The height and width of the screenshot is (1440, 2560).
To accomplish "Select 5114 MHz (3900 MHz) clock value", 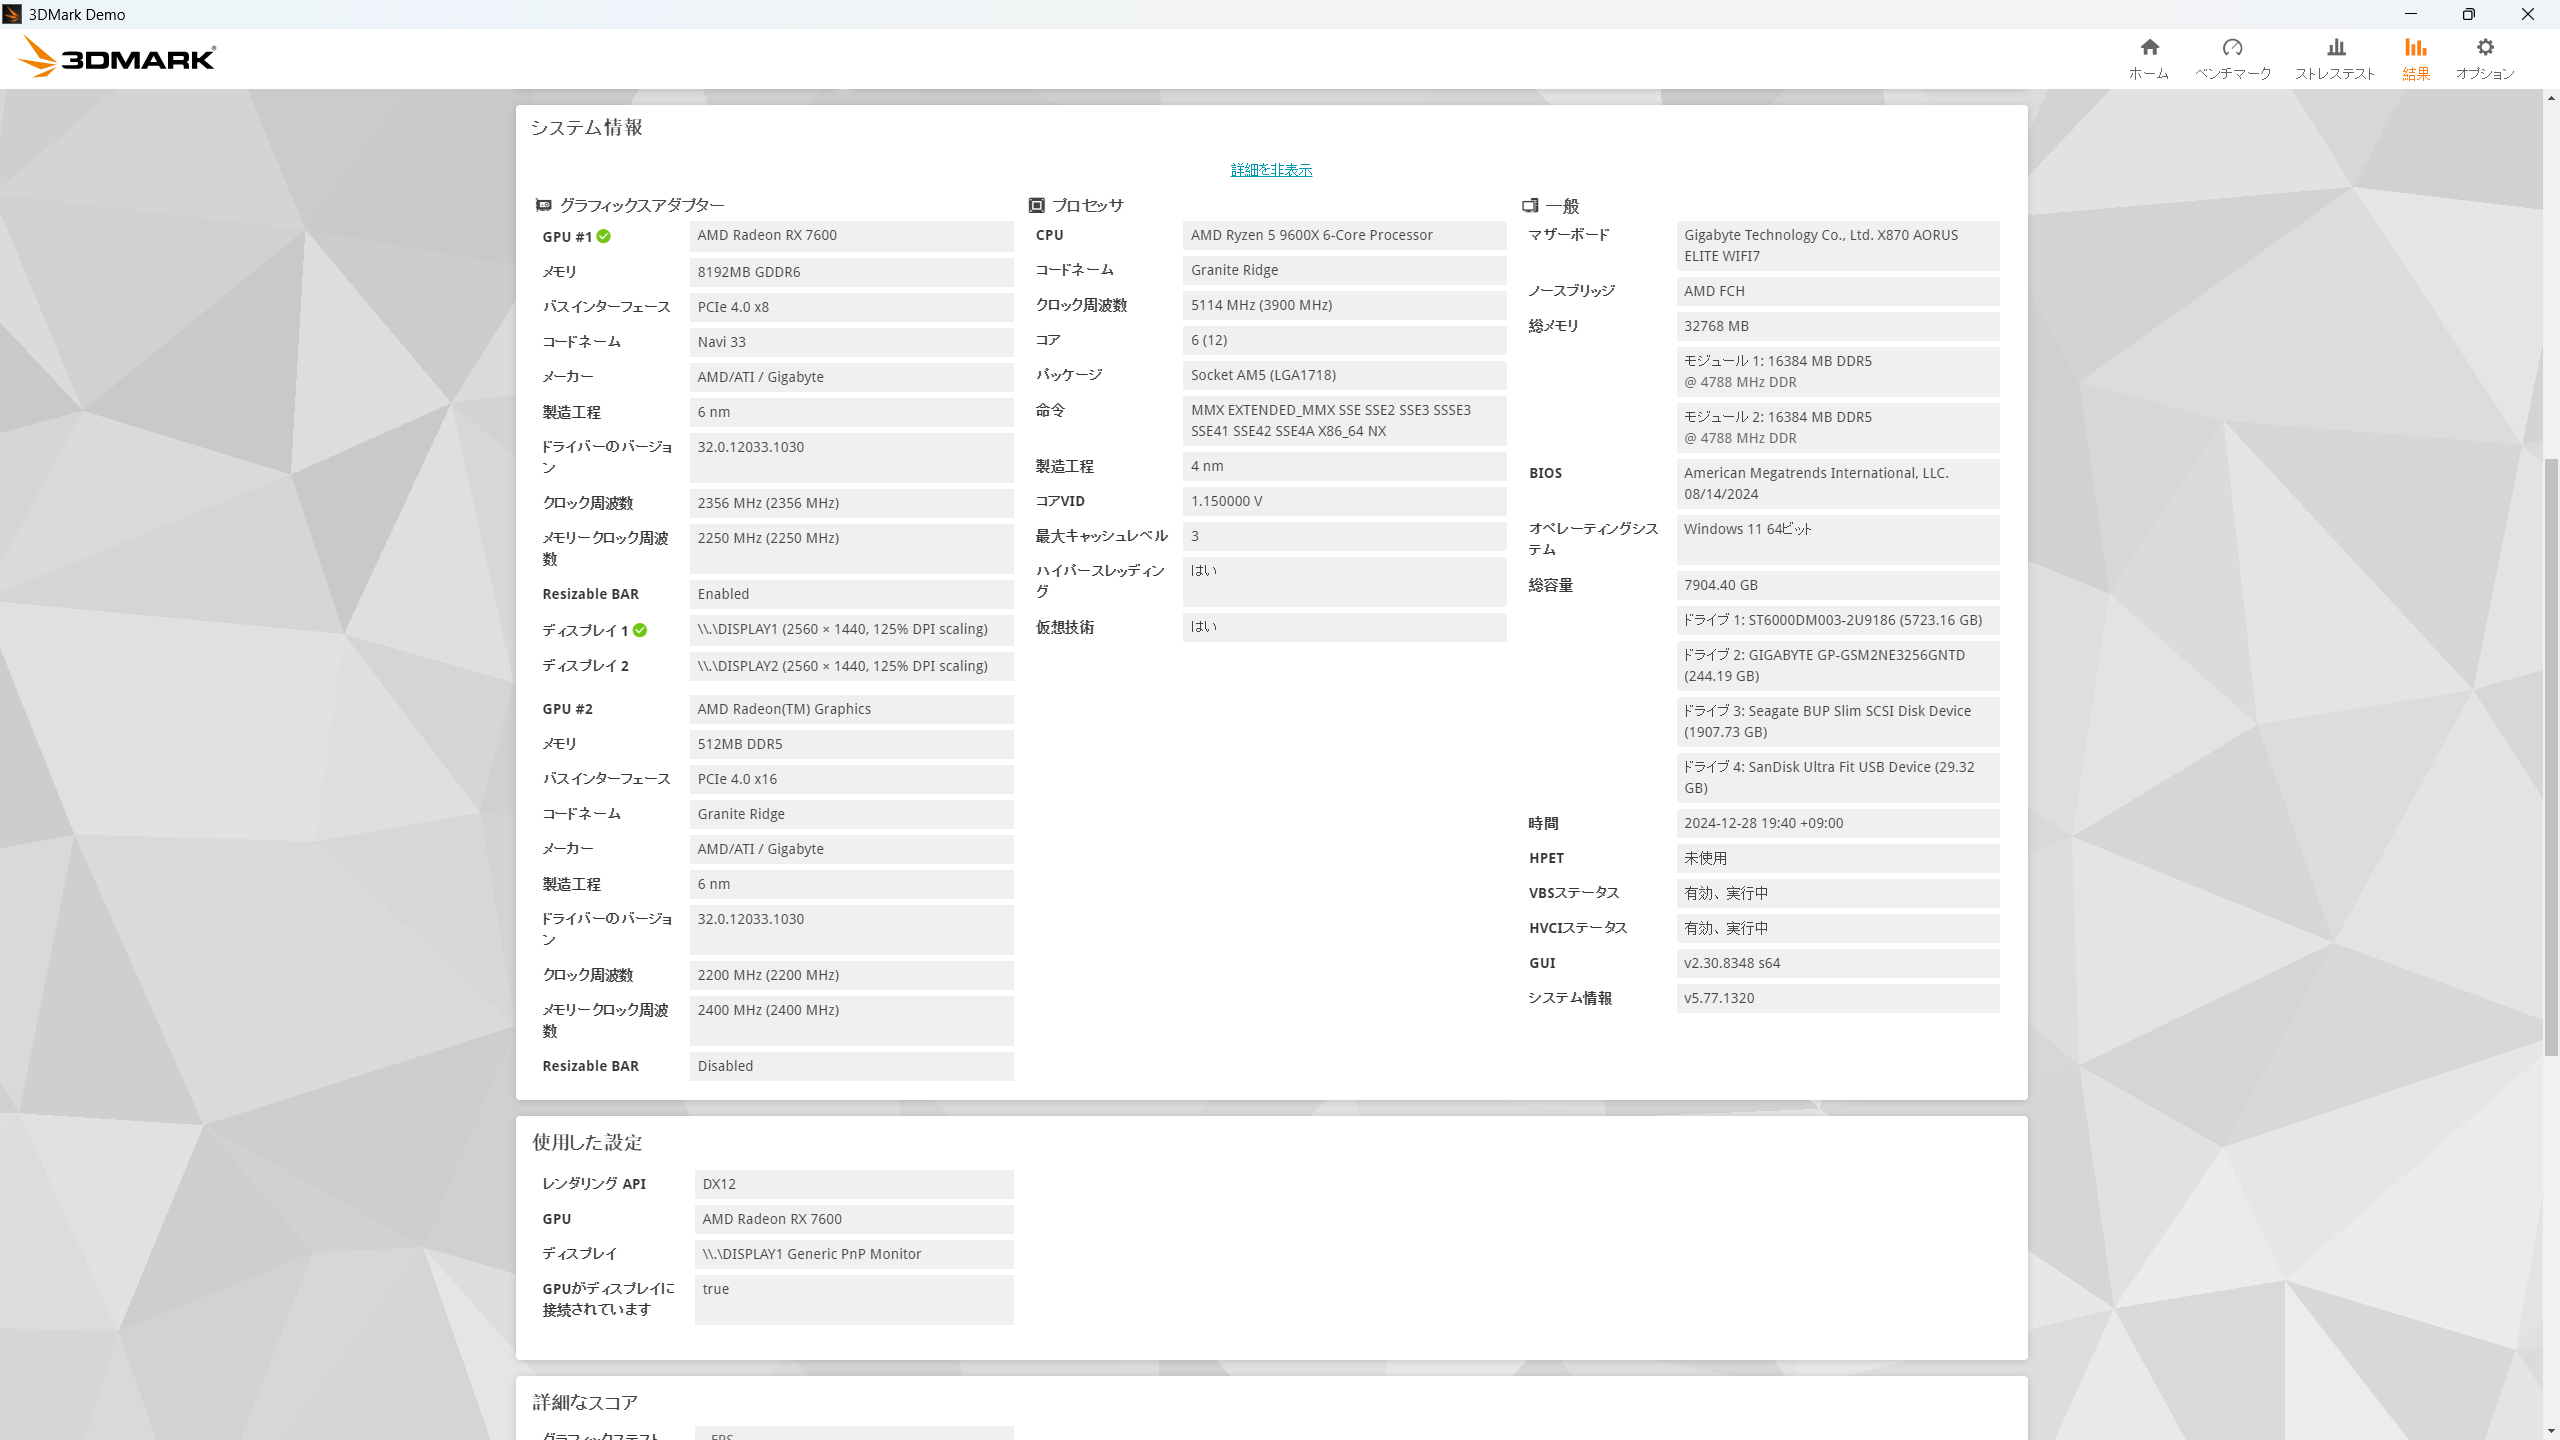I will (1344, 305).
